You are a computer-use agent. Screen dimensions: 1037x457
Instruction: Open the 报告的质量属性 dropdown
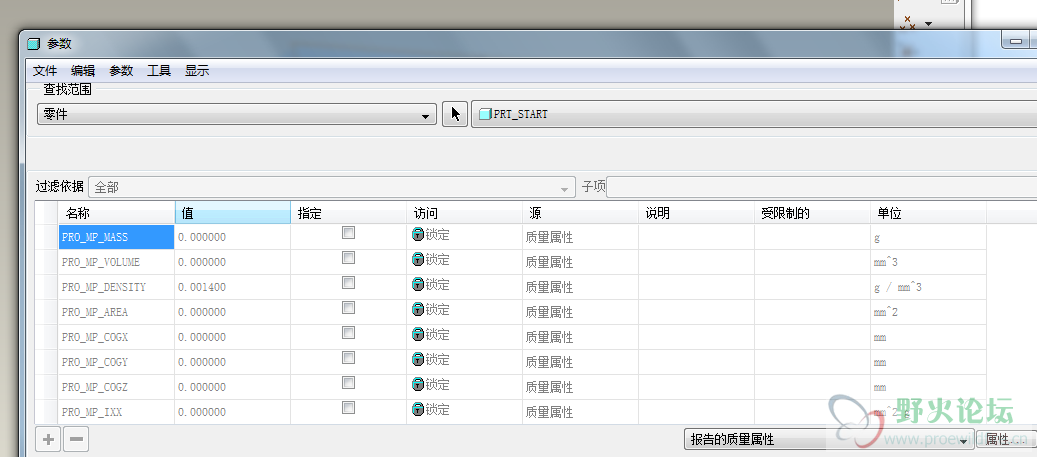pyautogui.click(x=829, y=439)
